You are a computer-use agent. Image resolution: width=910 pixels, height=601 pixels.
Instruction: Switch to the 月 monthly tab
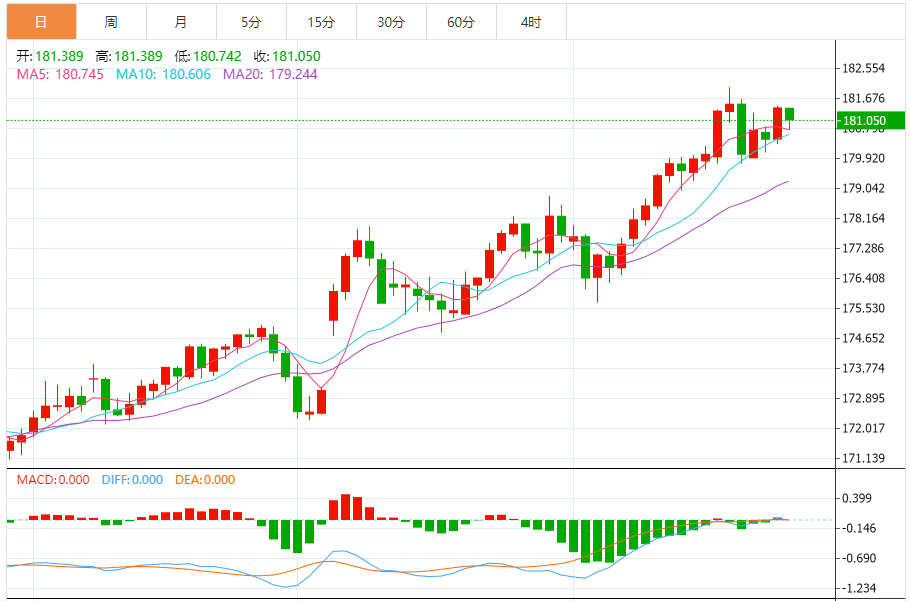(181, 22)
